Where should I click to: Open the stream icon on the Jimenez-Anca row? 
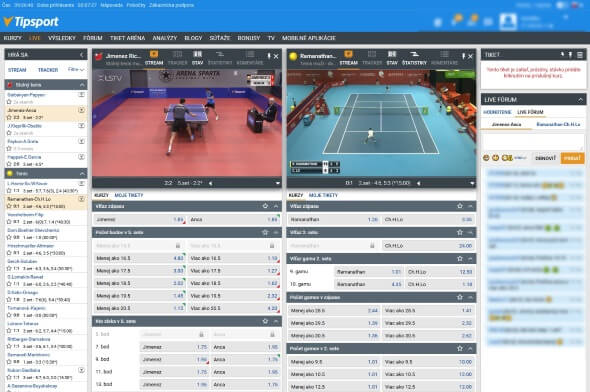pyautogui.click(x=81, y=110)
